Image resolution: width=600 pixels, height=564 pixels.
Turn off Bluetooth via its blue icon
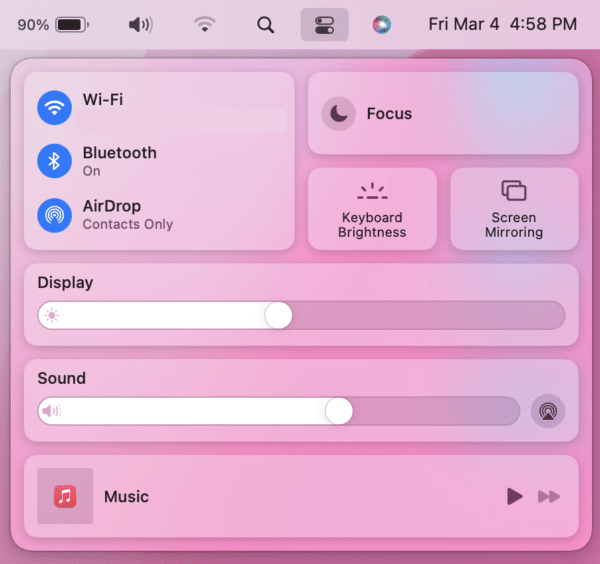point(54,160)
